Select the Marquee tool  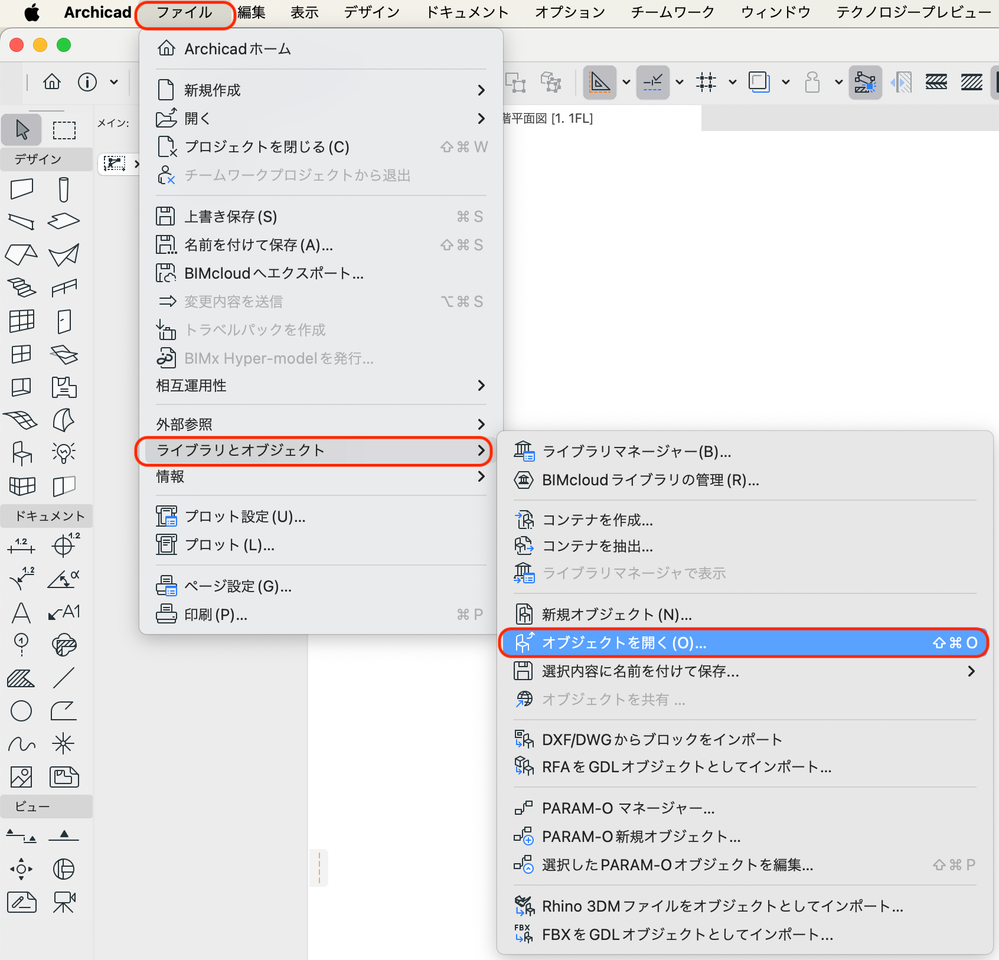click(x=64, y=130)
